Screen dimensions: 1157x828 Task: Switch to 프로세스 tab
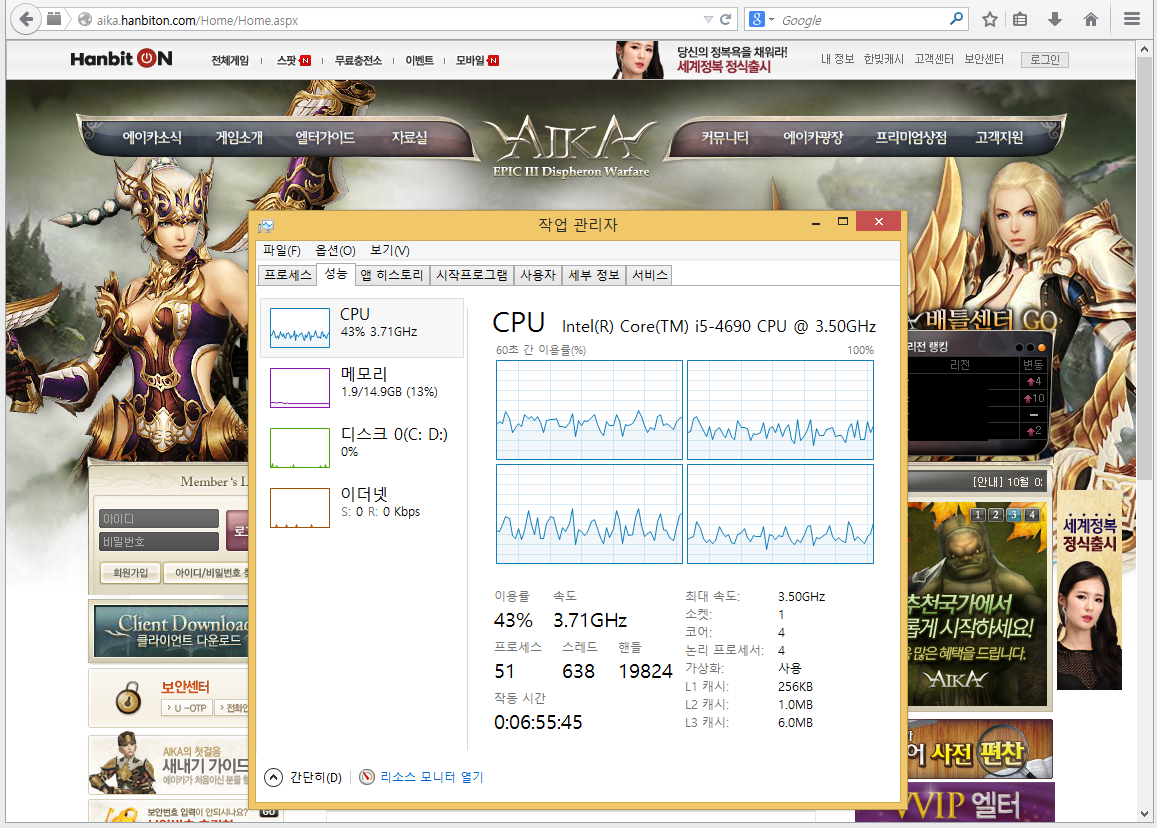click(x=288, y=275)
